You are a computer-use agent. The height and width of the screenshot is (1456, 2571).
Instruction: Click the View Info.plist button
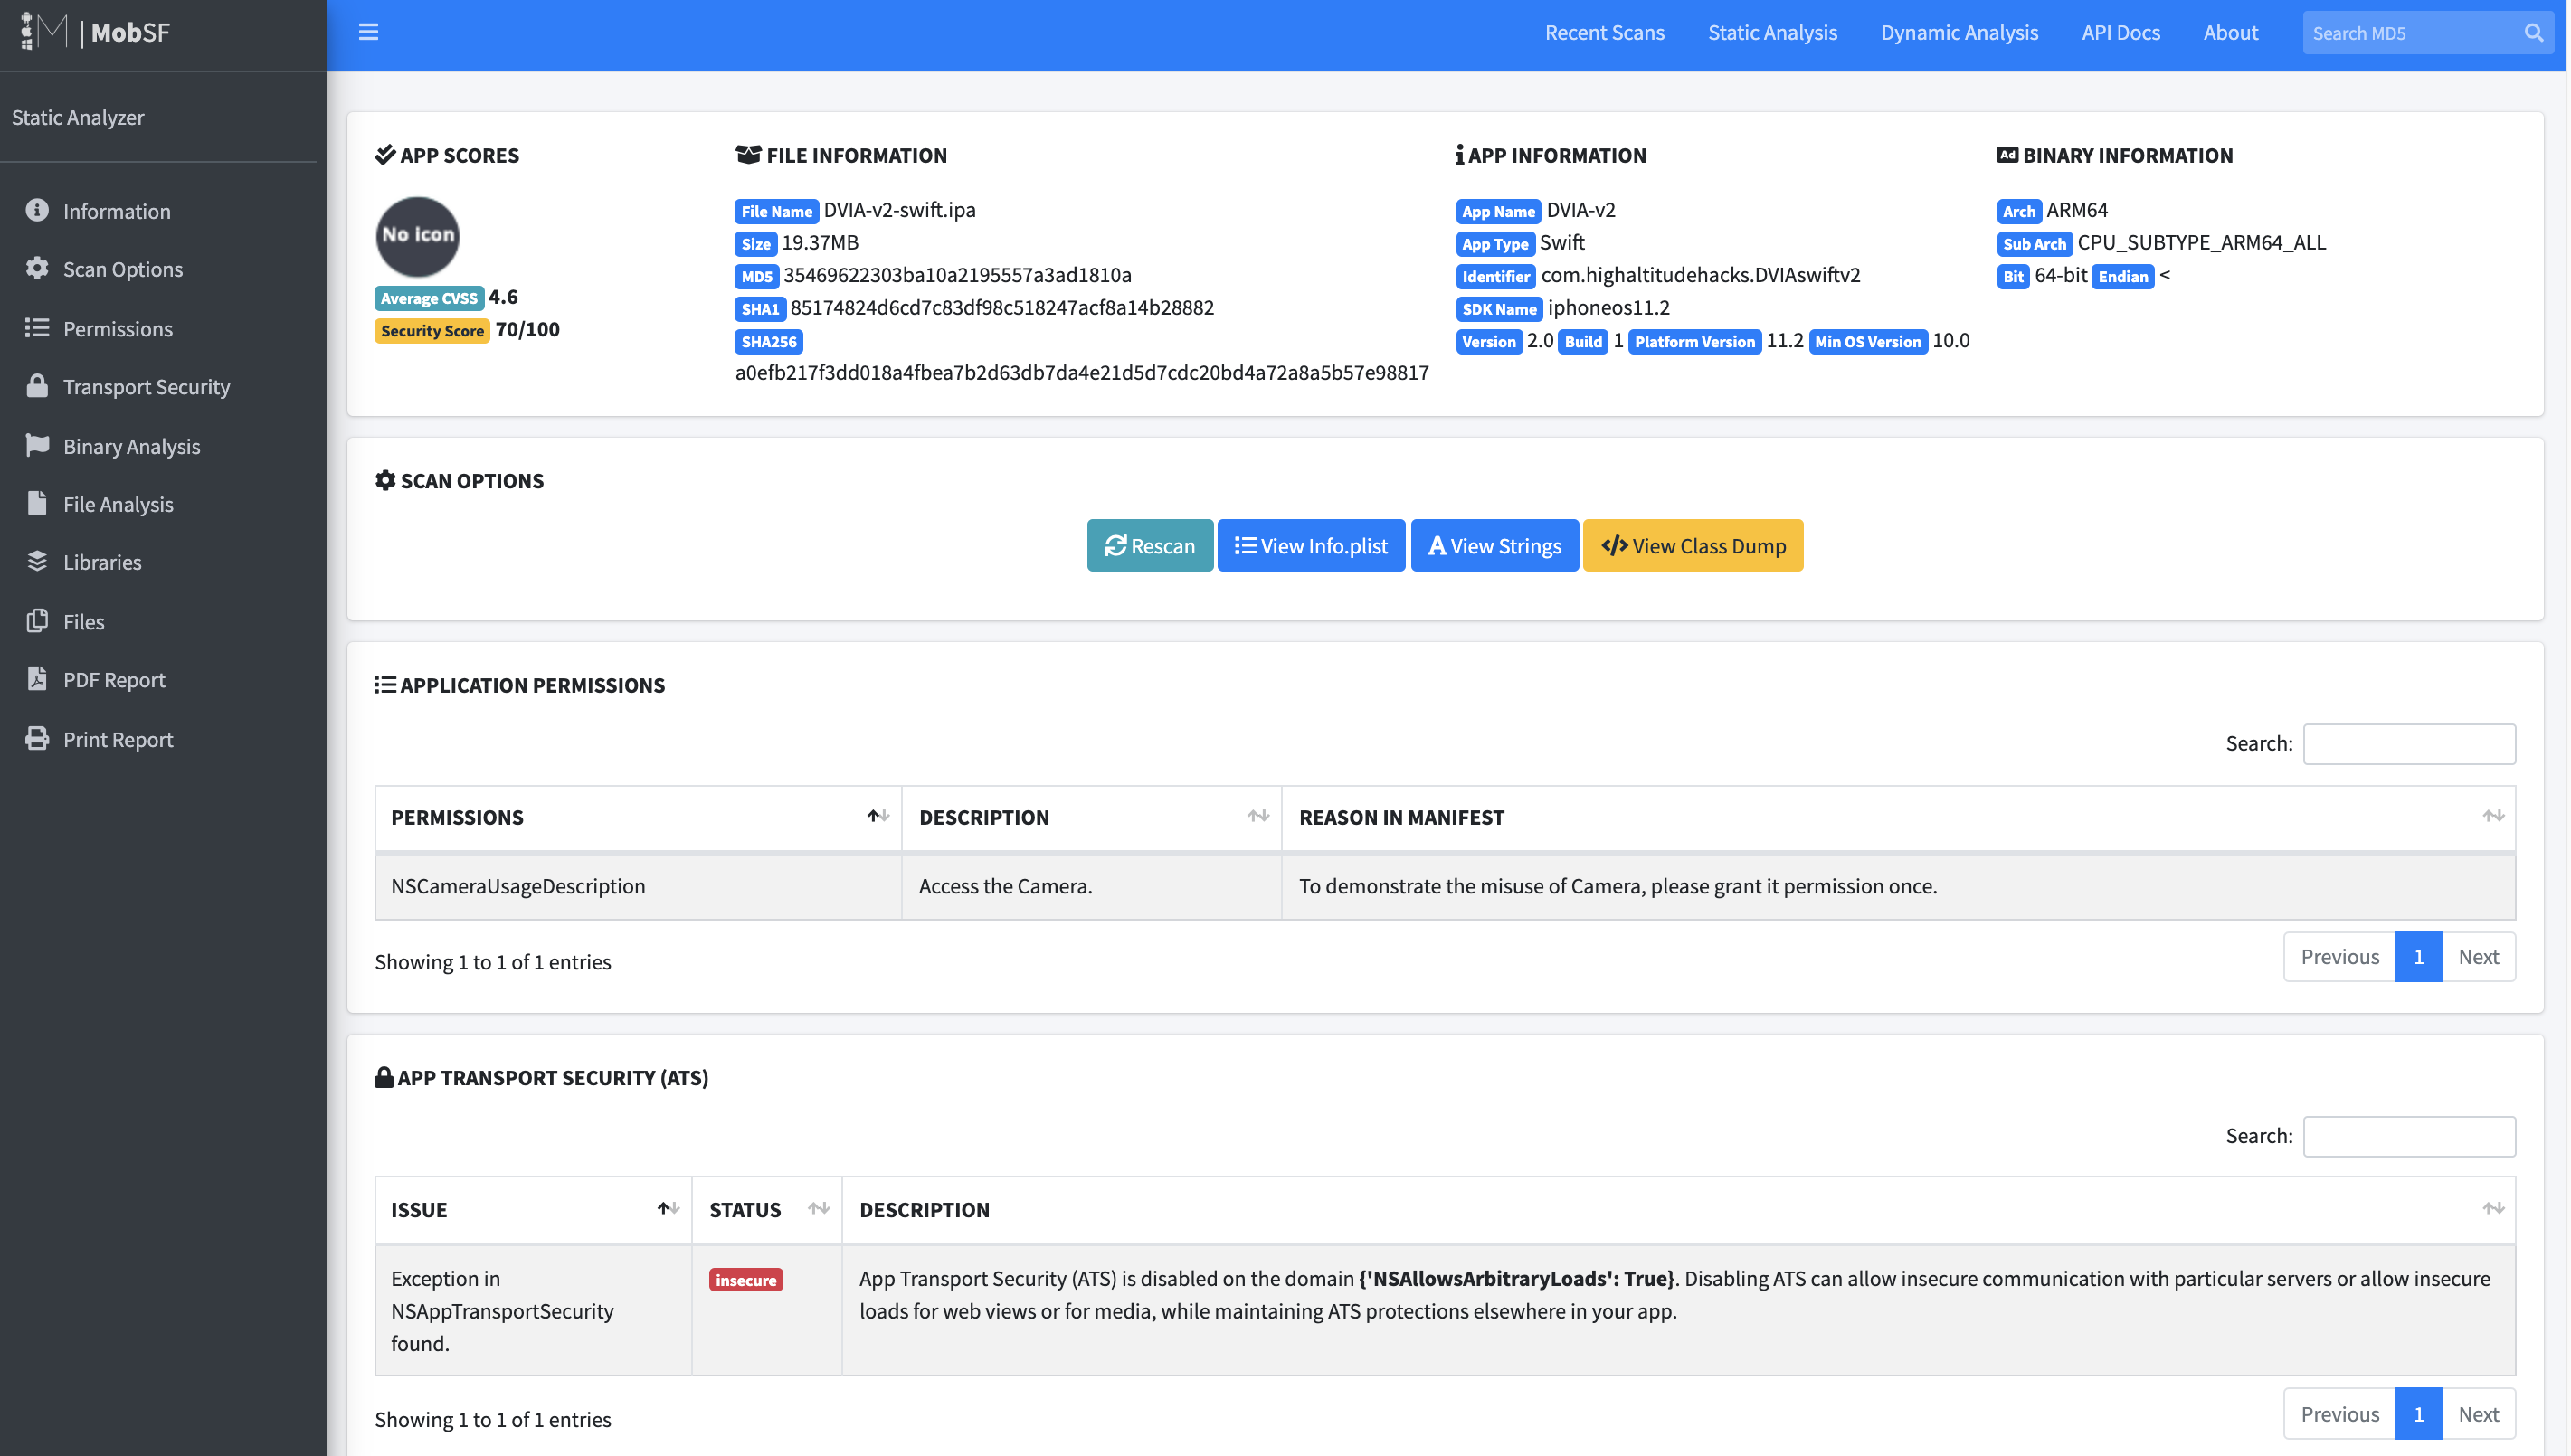(1311, 545)
